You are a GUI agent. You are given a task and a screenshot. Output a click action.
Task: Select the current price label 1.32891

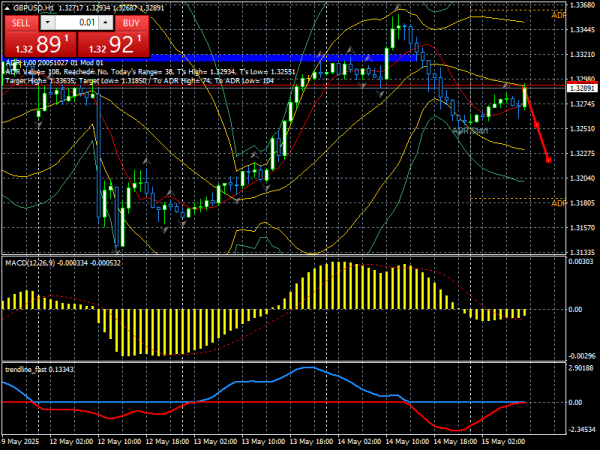(582, 88)
